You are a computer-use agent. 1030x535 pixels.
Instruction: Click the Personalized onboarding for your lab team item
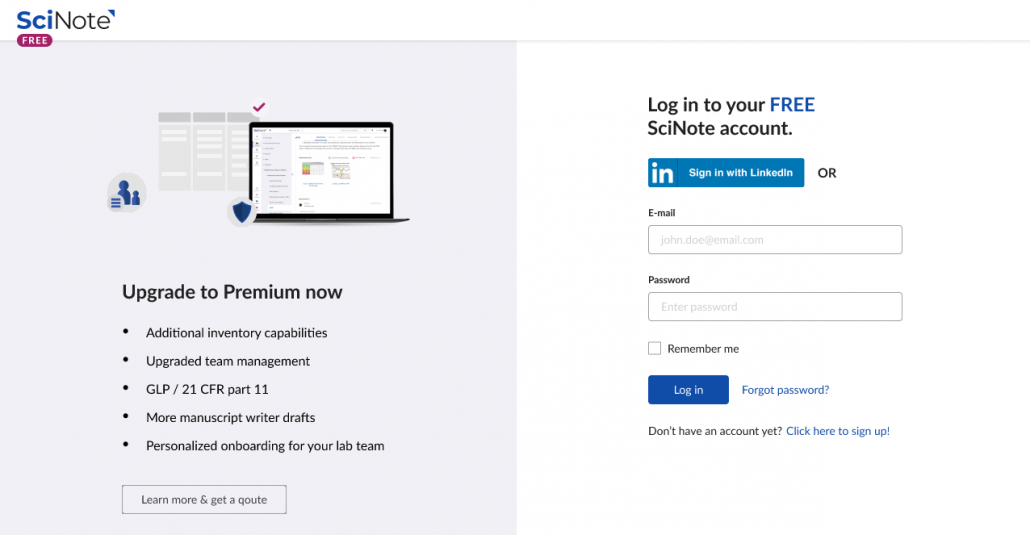(x=265, y=446)
